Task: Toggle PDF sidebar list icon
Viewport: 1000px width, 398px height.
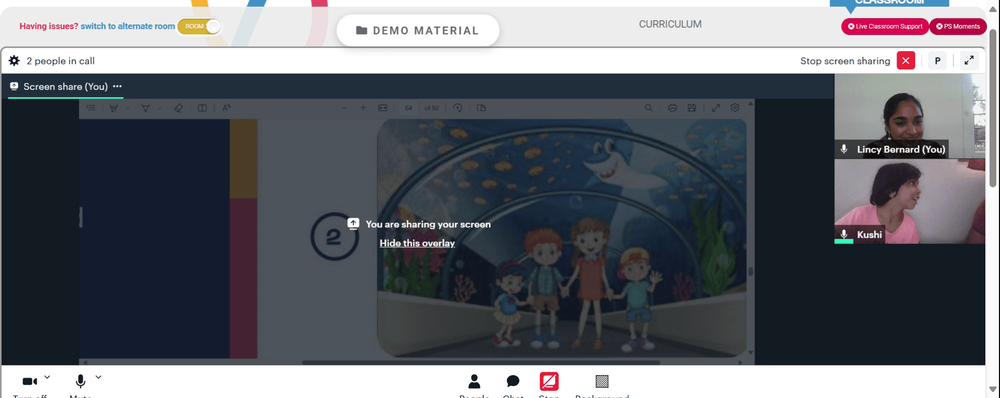Action: tap(91, 108)
